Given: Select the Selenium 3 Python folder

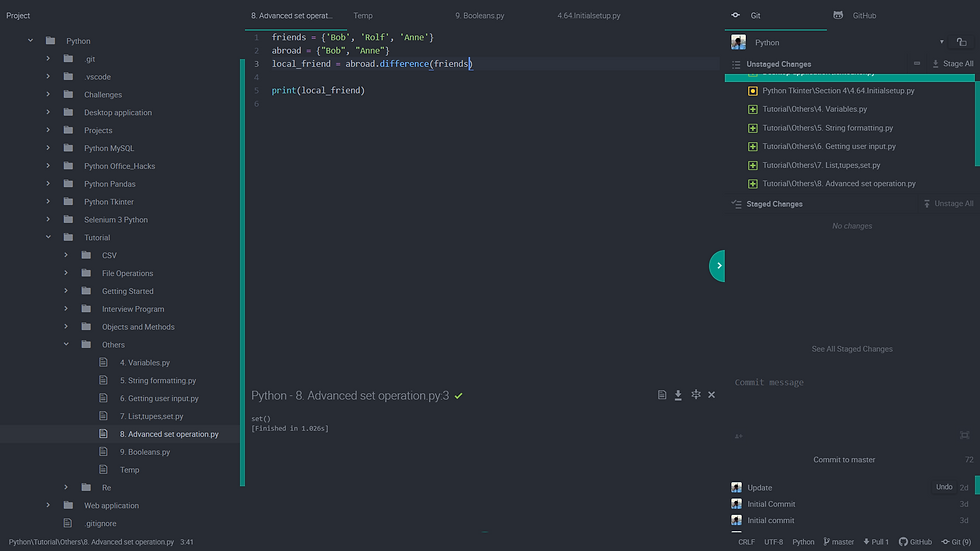Looking at the screenshot, I should pyautogui.click(x=116, y=220).
